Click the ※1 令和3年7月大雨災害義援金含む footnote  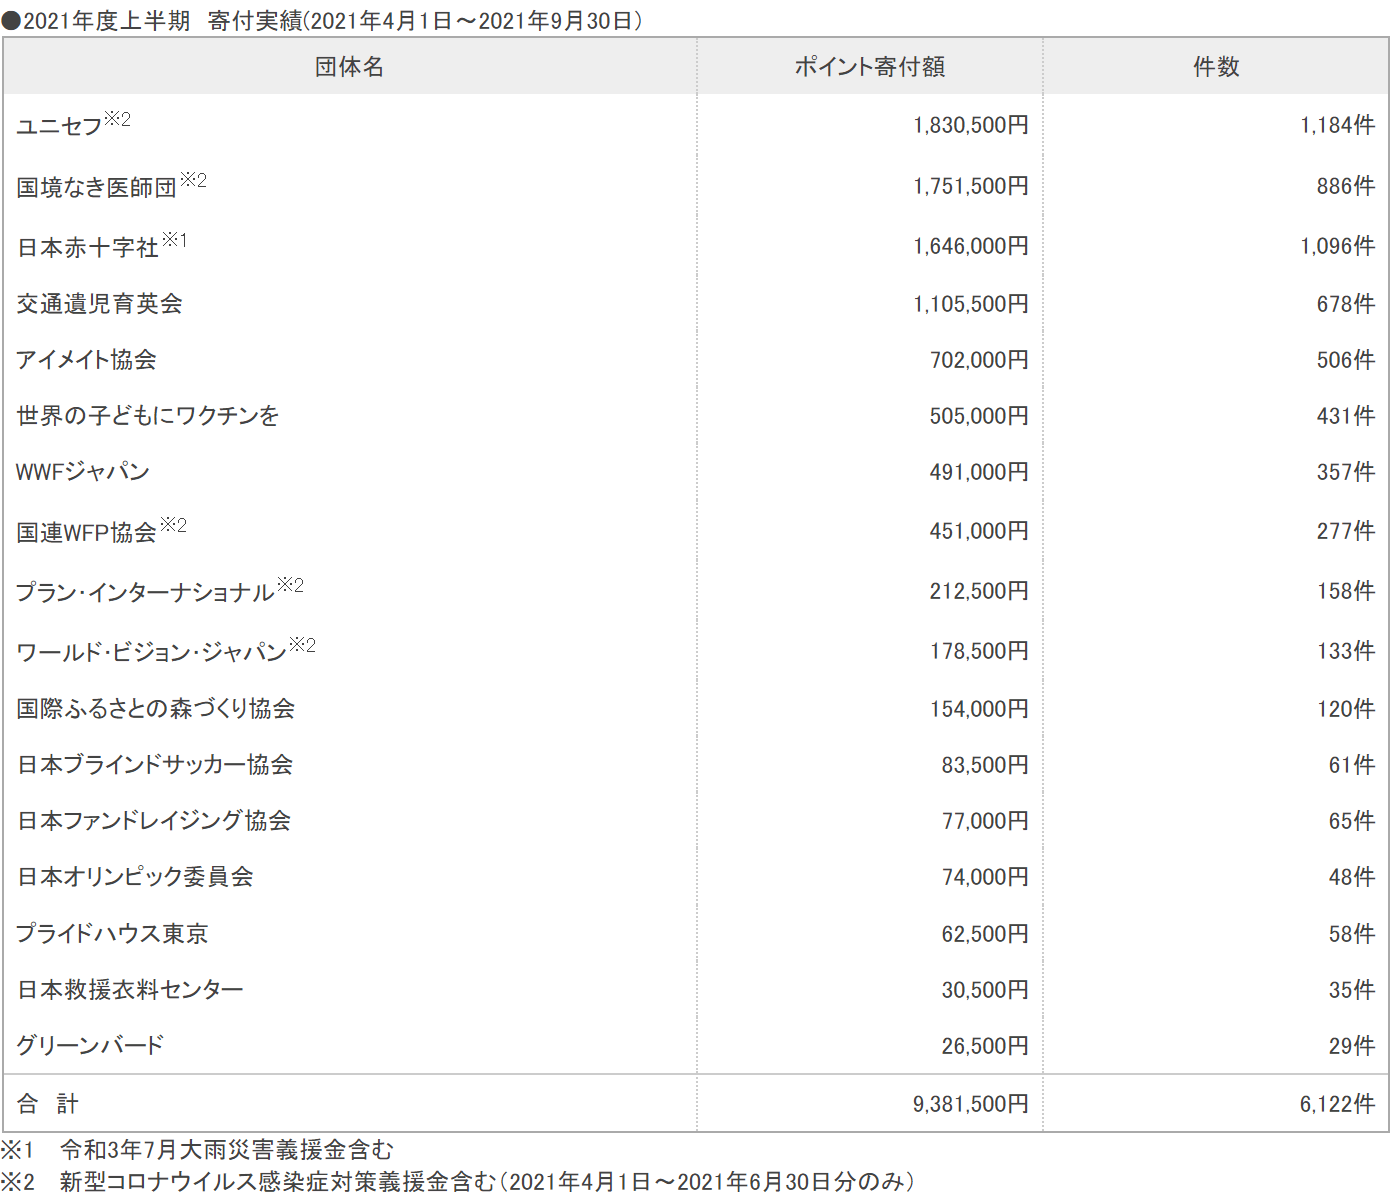click(198, 1150)
